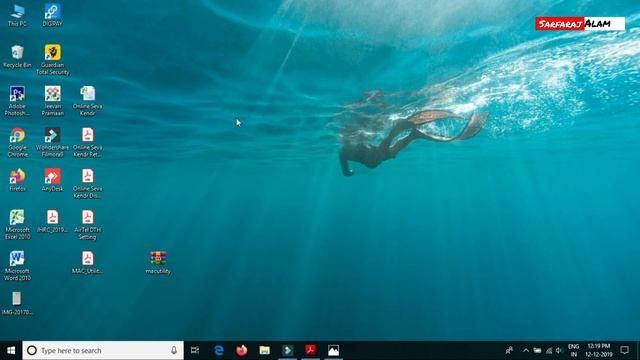Viewport: 640px width, 360px height.
Task: Select the Google Chrome desktop shortcut
Action: 17,142
